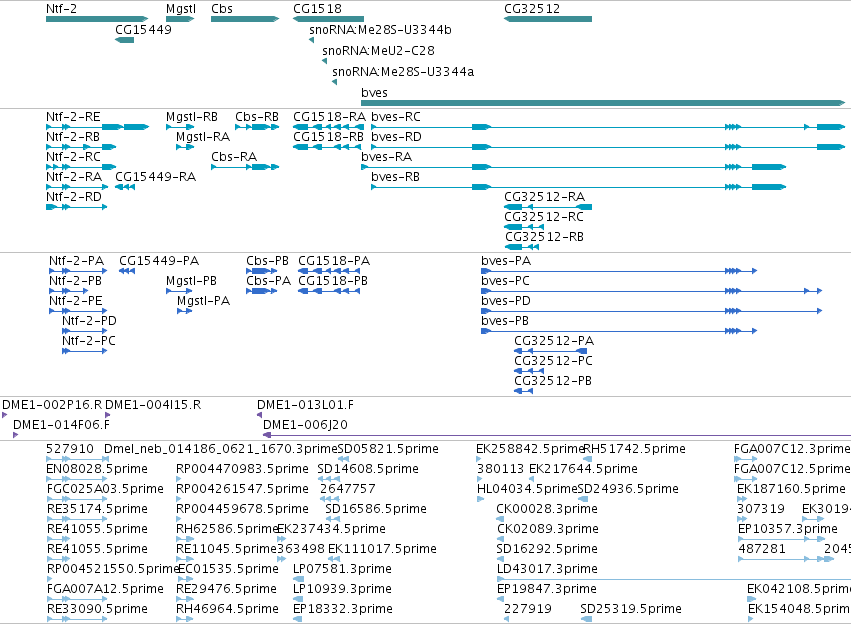Open the Ntf-2-PC protein feature
851x624 pixels.
(85, 351)
